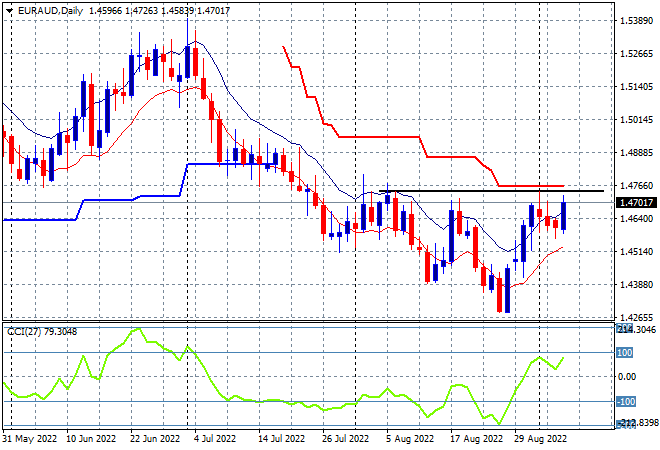Click the CCI(27) 79.3048 indicator label

point(42,332)
